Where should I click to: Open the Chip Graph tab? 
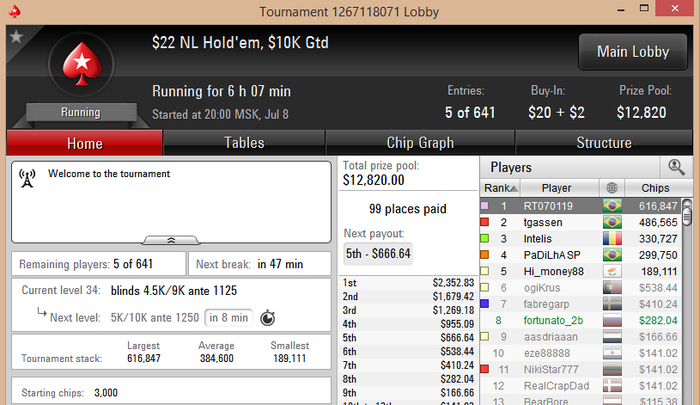coord(420,143)
